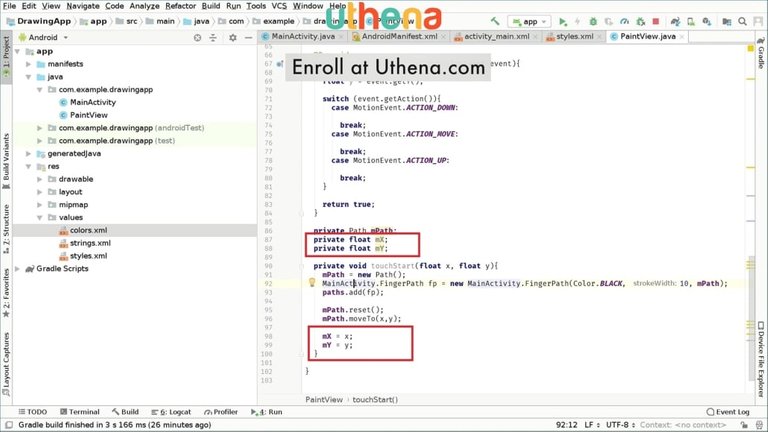Toggle the Layout Captures side panel
This screenshot has height=432, width=768.
(x=6, y=364)
